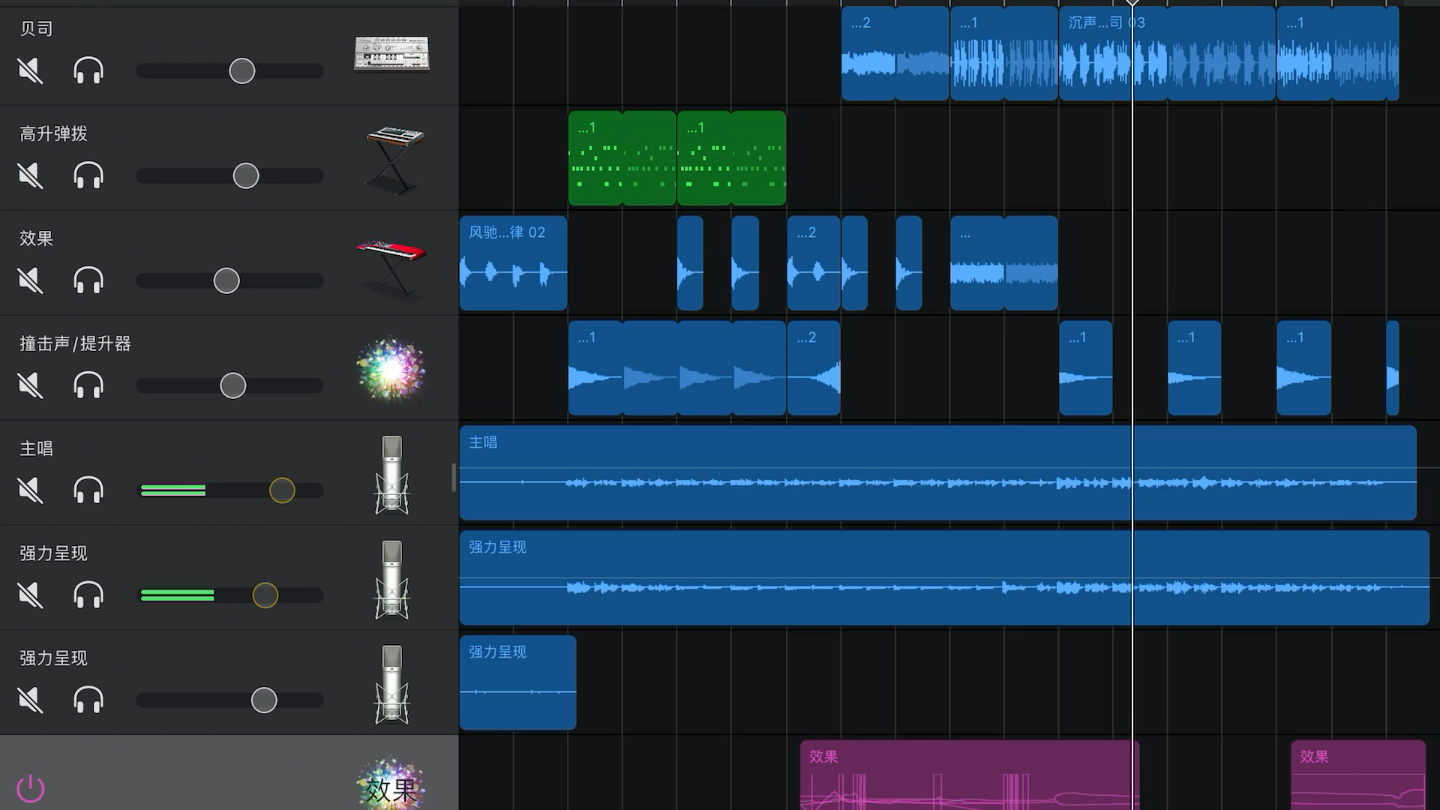Select the 撞击声/提升器 track name
1440x810 pixels.
(x=75, y=343)
